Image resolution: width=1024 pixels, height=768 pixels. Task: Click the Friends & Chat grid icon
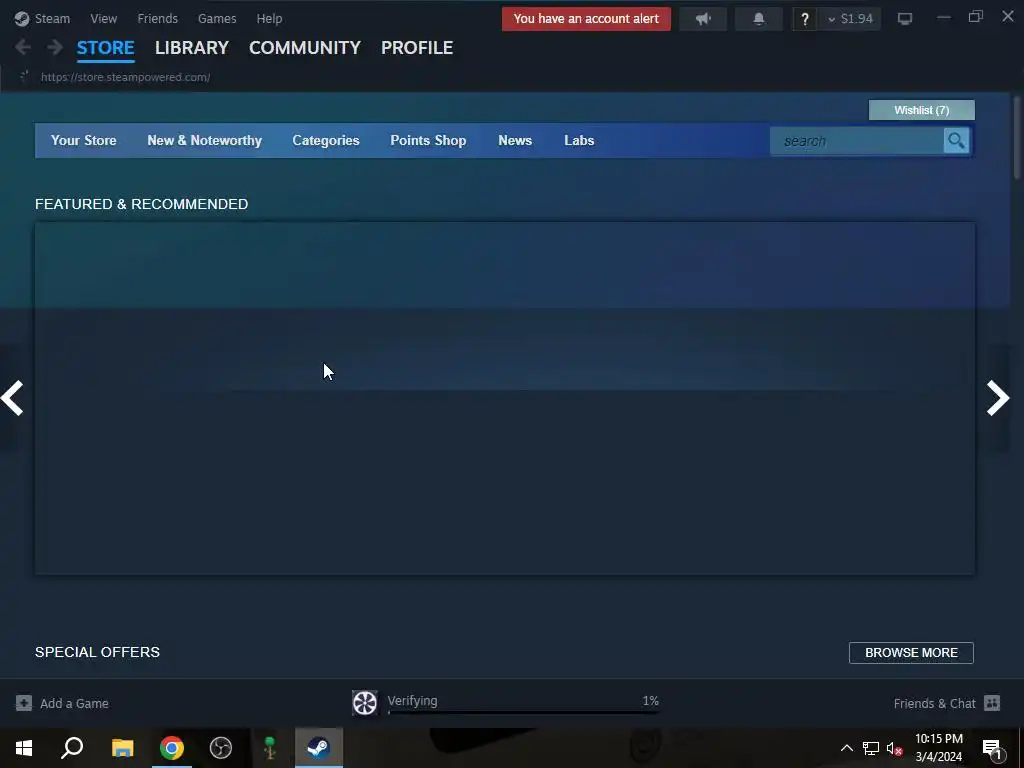pos(992,703)
